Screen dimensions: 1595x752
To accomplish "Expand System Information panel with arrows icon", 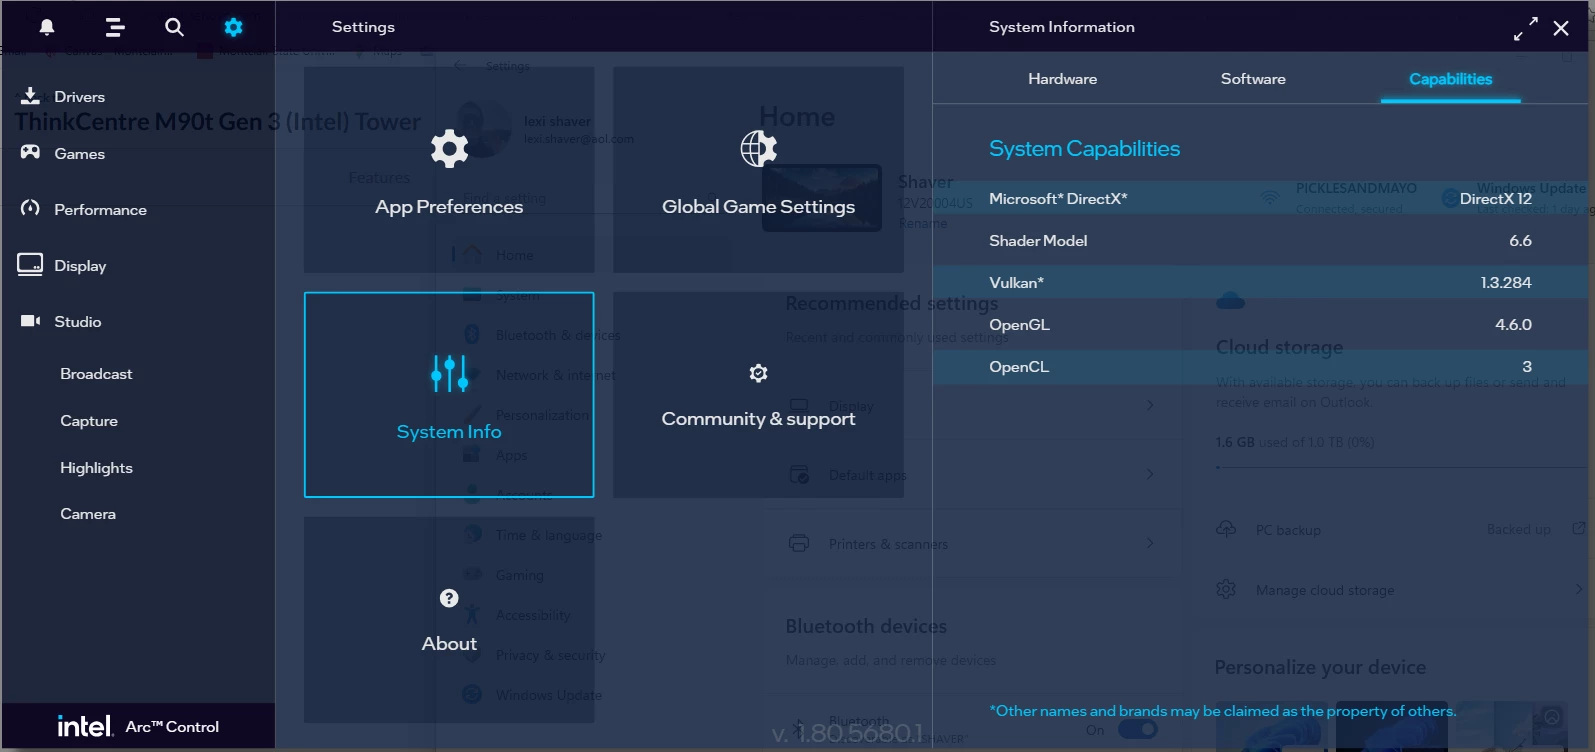I will pos(1525,29).
